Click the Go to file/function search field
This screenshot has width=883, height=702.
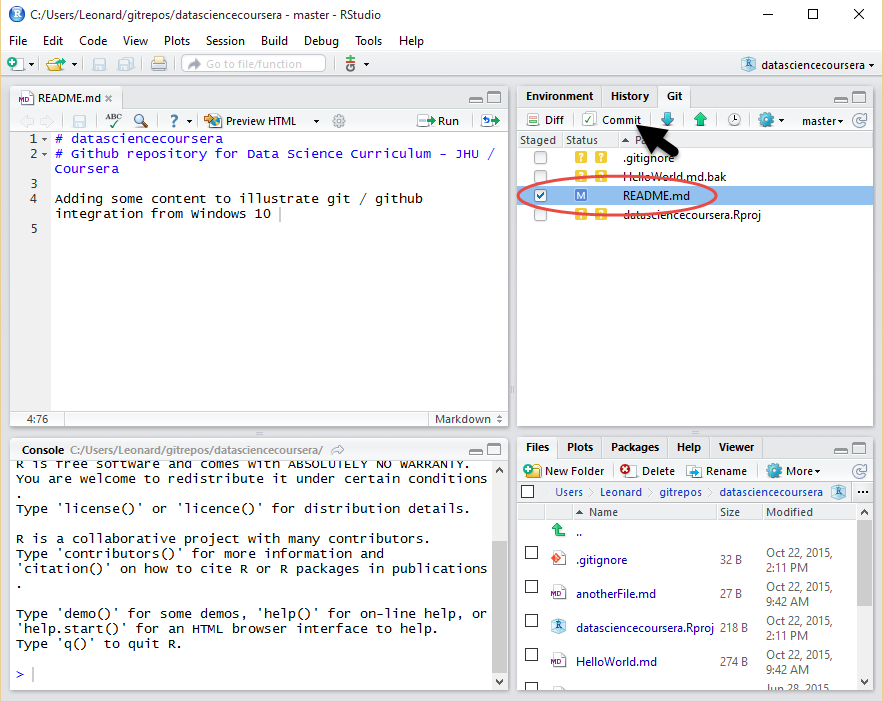point(254,64)
